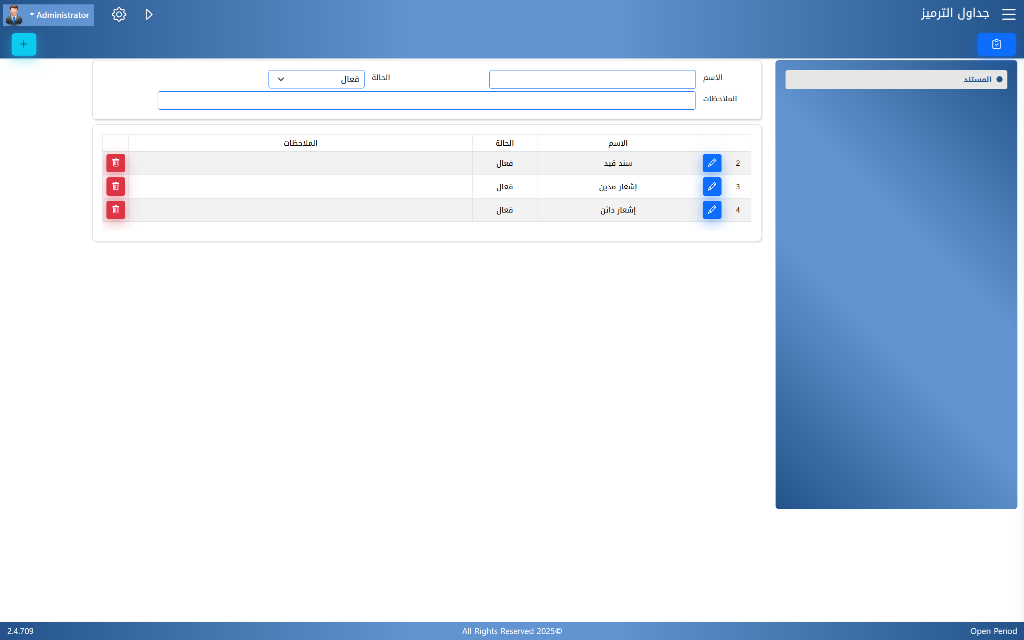Click the play triangle icon in header
1024x640 pixels.
click(x=149, y=15)
